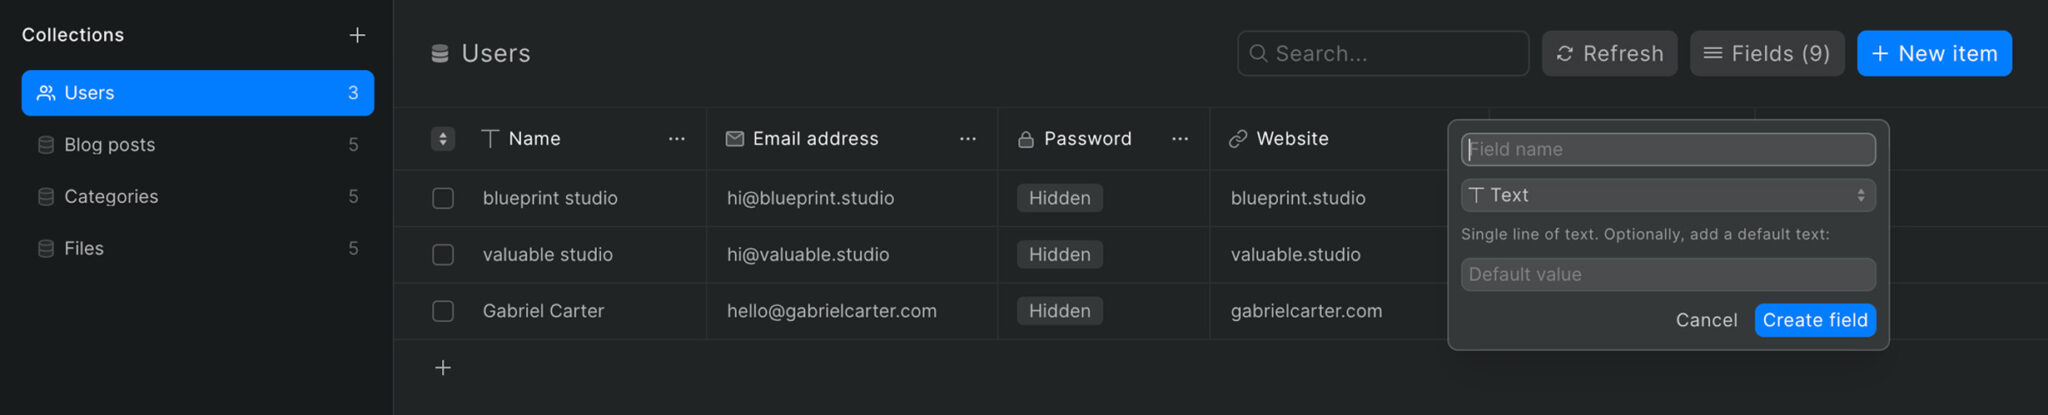
Task: Select the Blog posts collection
Action: [x=198, y=145]
